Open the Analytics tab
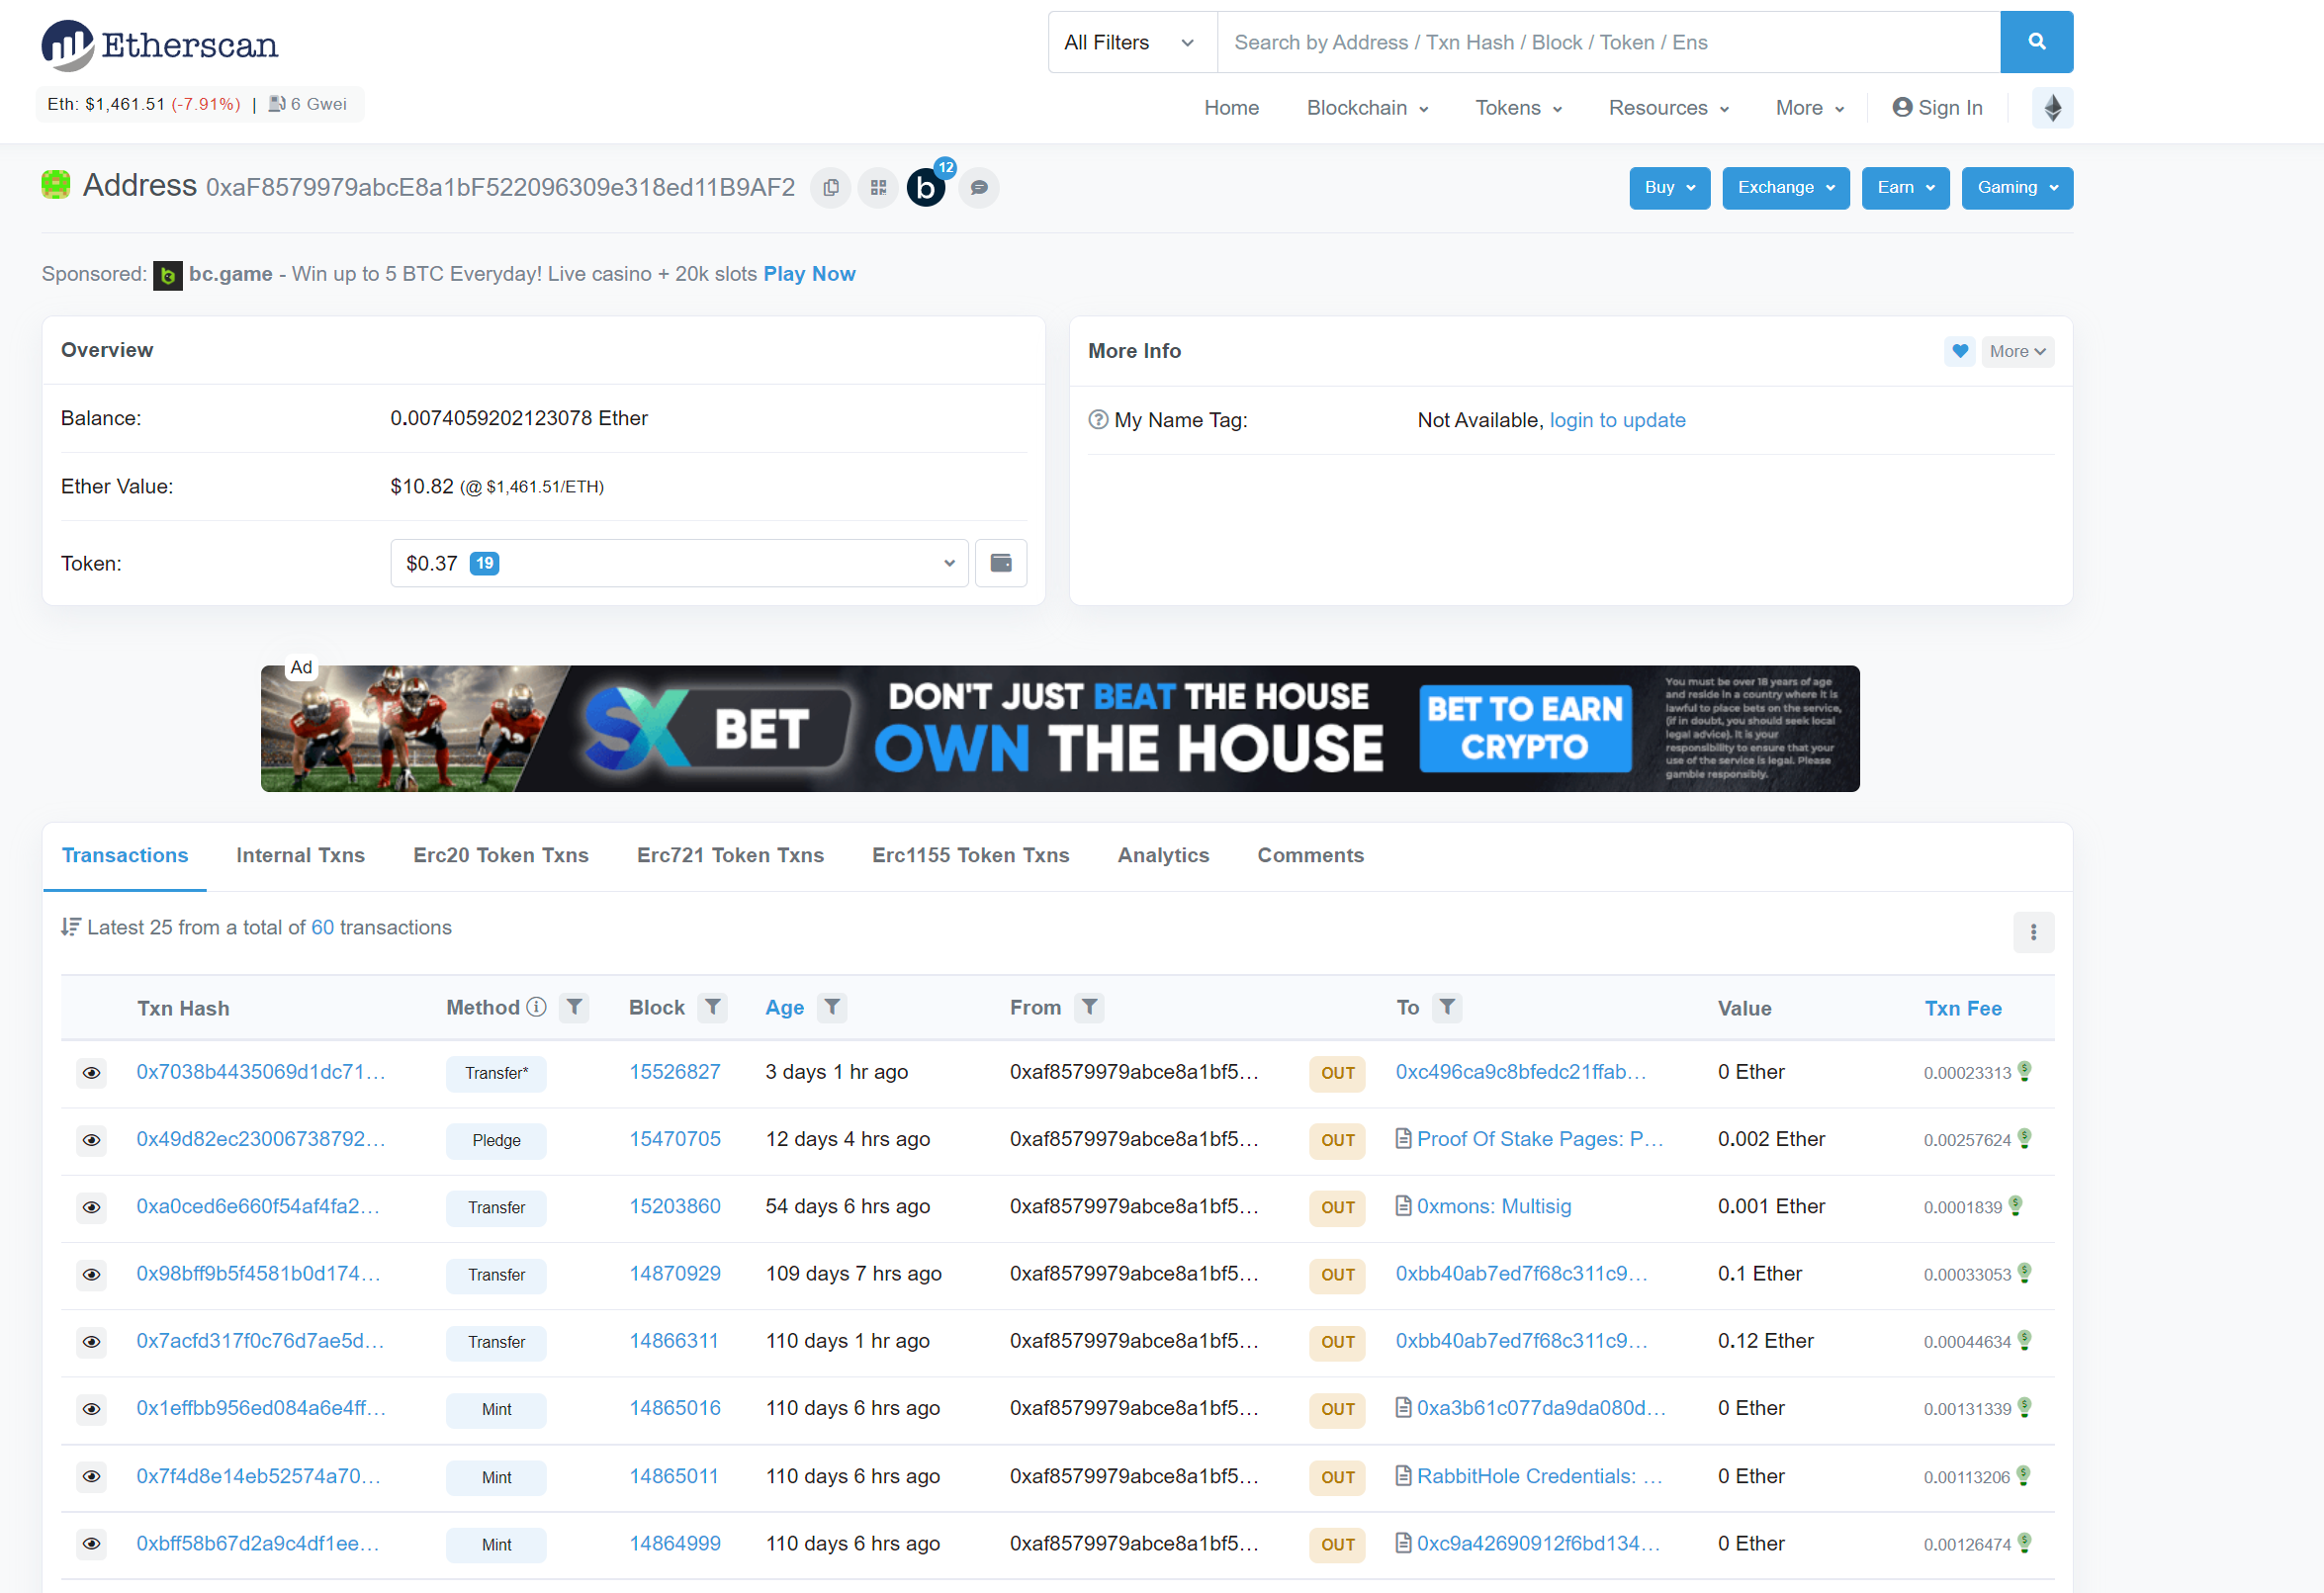This screenshot has width=2324, height=1593. point(1163,855)
